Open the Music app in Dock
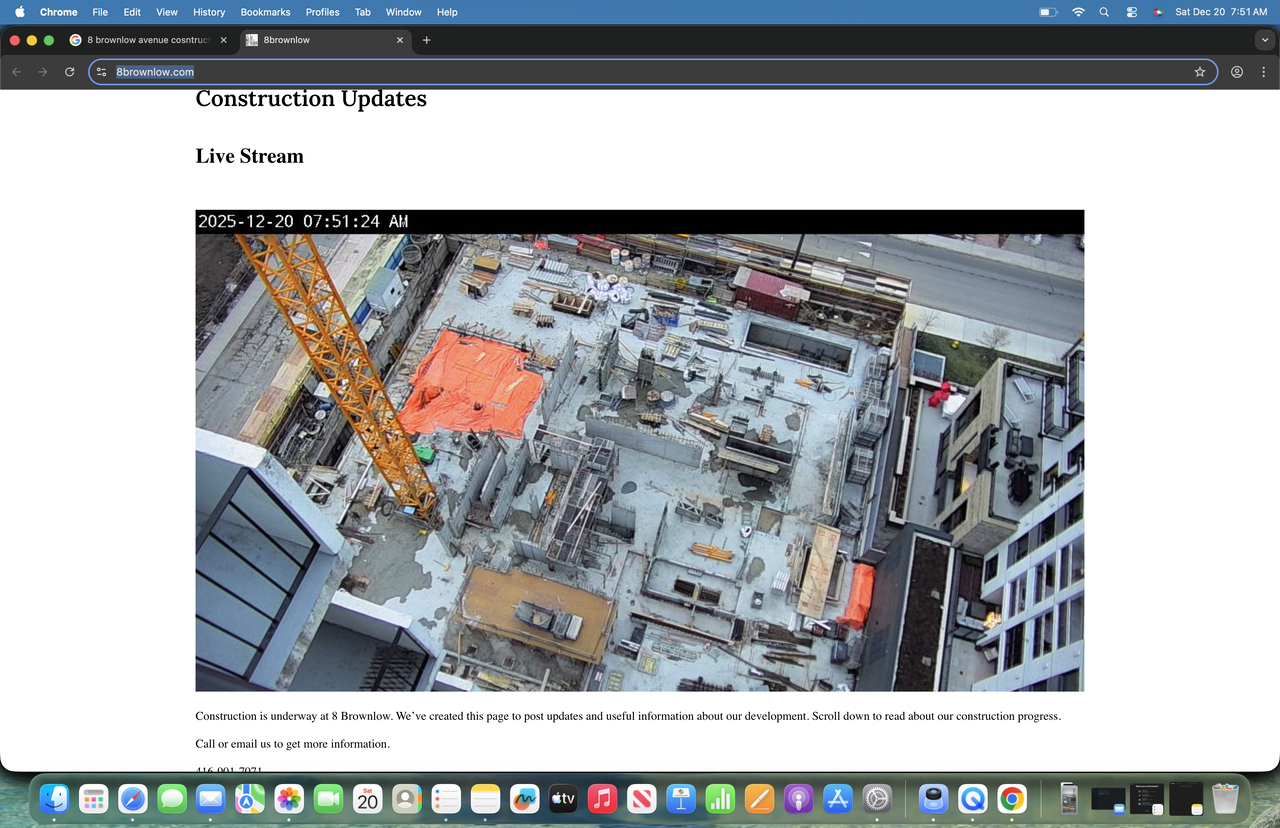 [602, 799]
